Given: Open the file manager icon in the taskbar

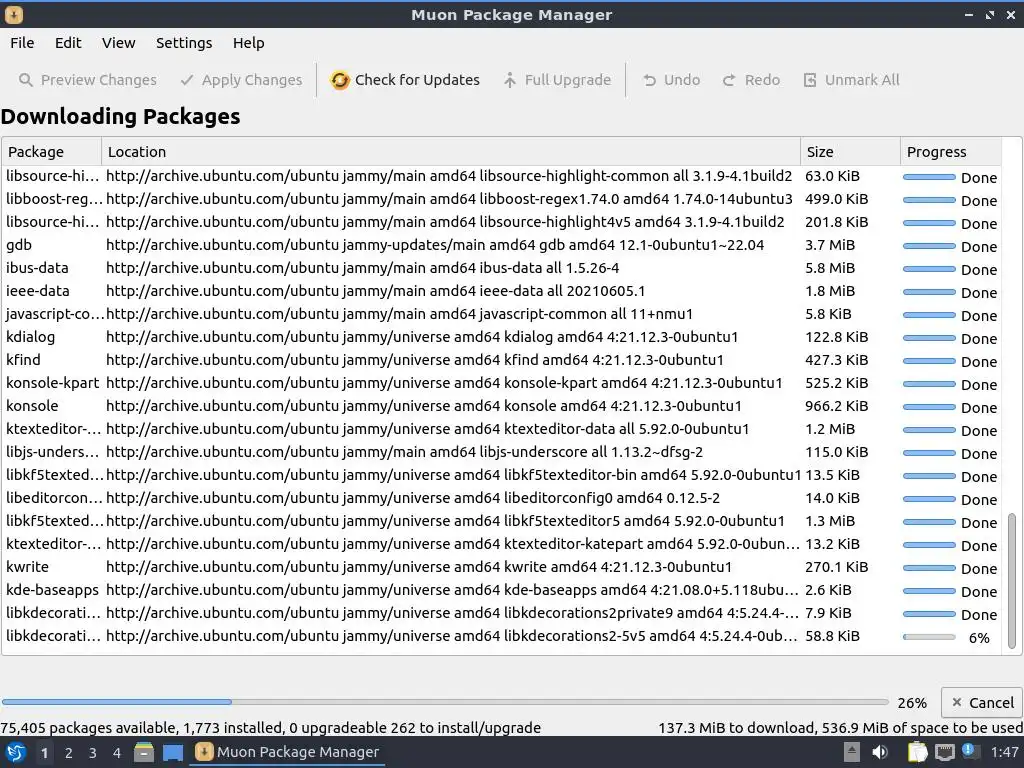Looking at the screenshot, I should [x=144, y=752].
